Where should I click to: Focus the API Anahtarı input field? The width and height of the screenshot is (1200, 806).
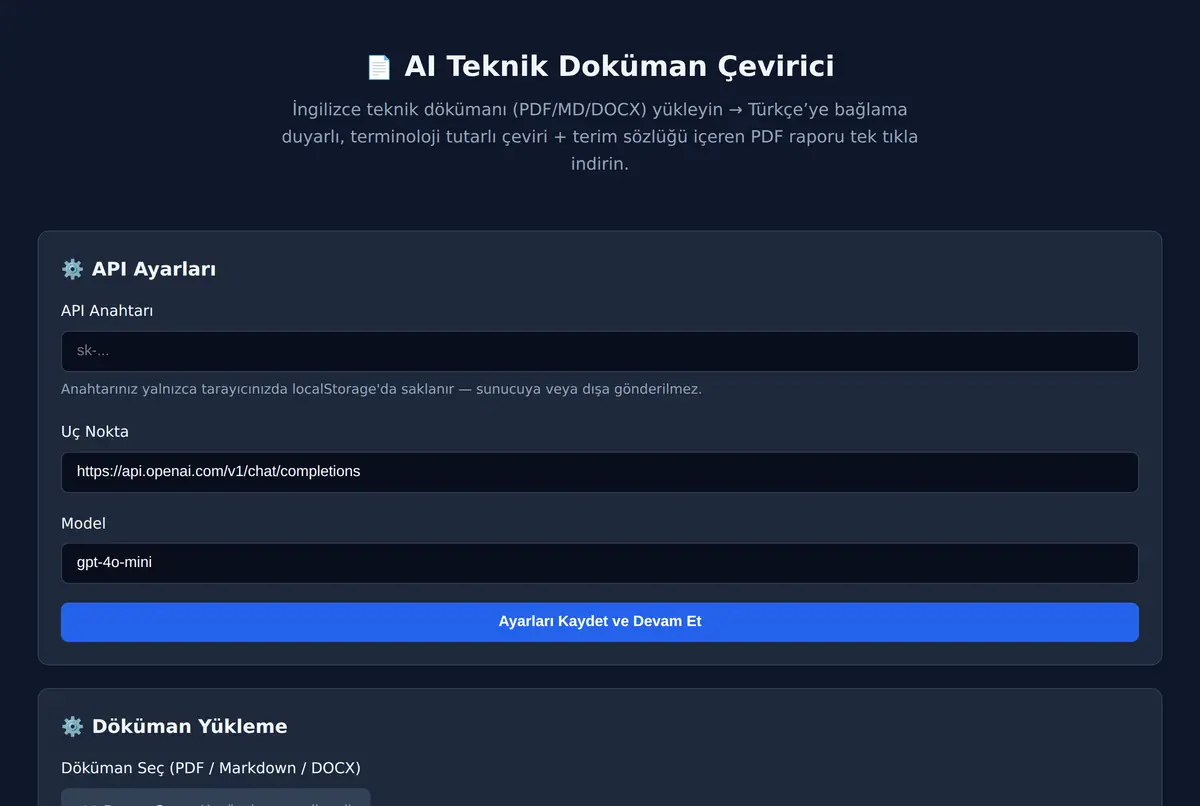(600, 351)
